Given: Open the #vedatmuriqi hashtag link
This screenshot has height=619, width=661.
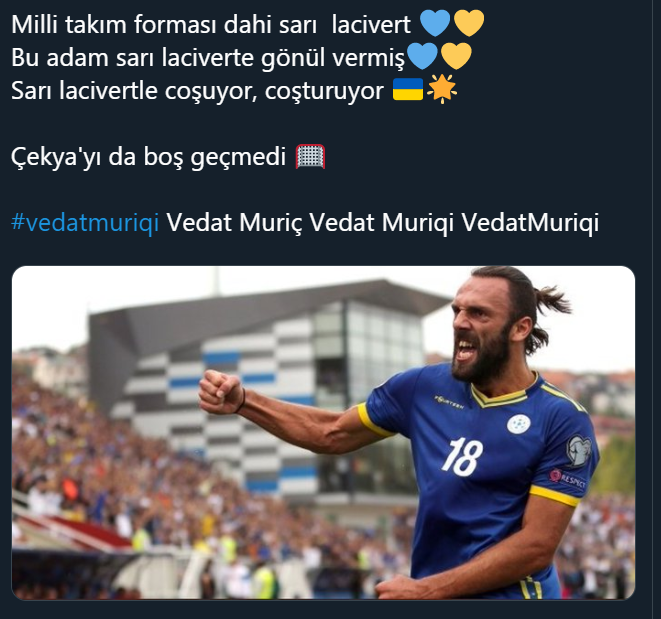Looking at the screenshot, I should 85,222.
